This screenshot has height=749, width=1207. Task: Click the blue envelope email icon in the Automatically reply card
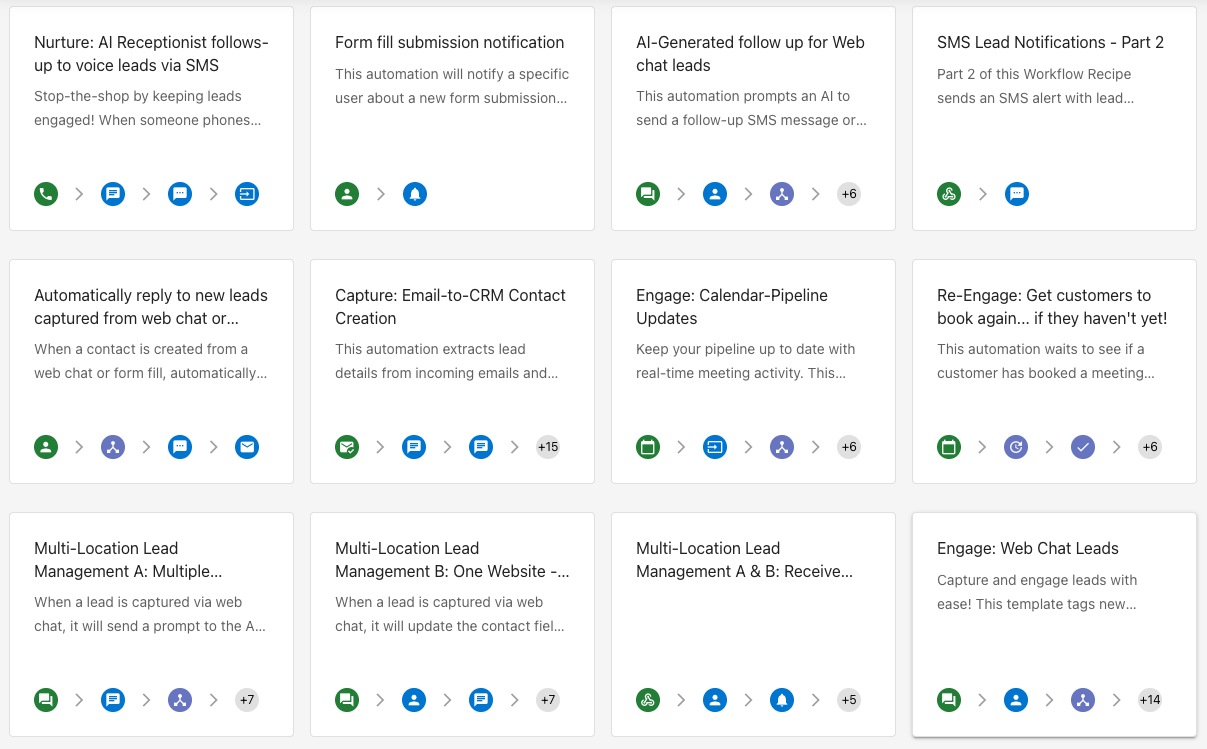pyautogui.click(x=247, y=447)
